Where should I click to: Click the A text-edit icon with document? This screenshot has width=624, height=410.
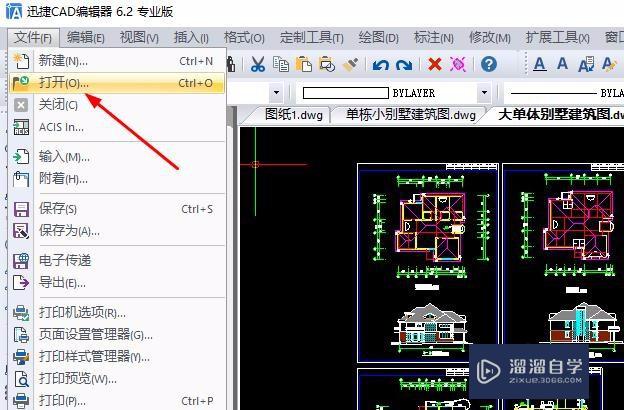point(586,64)
